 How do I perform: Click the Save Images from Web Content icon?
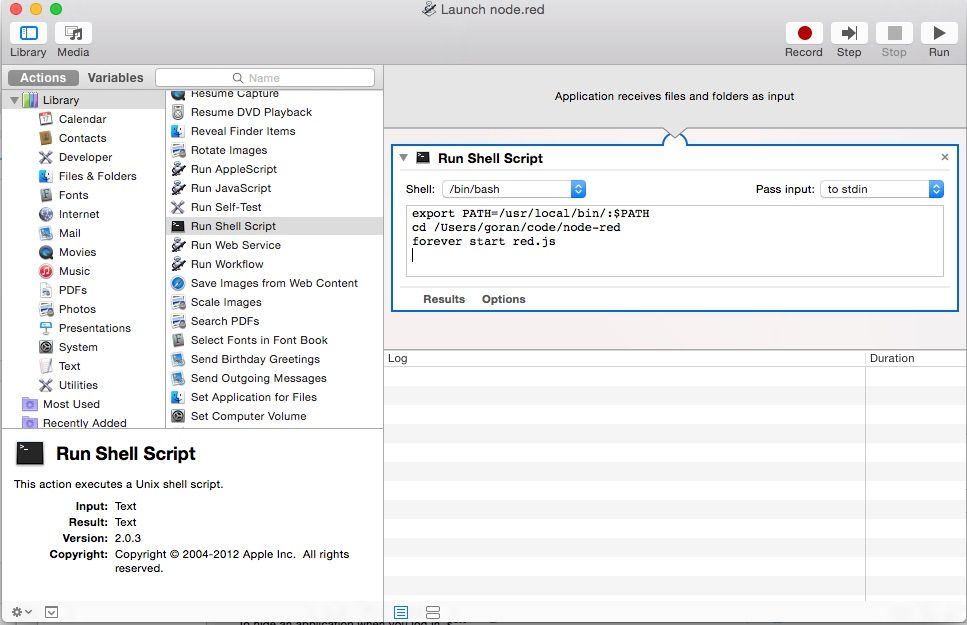178,283
